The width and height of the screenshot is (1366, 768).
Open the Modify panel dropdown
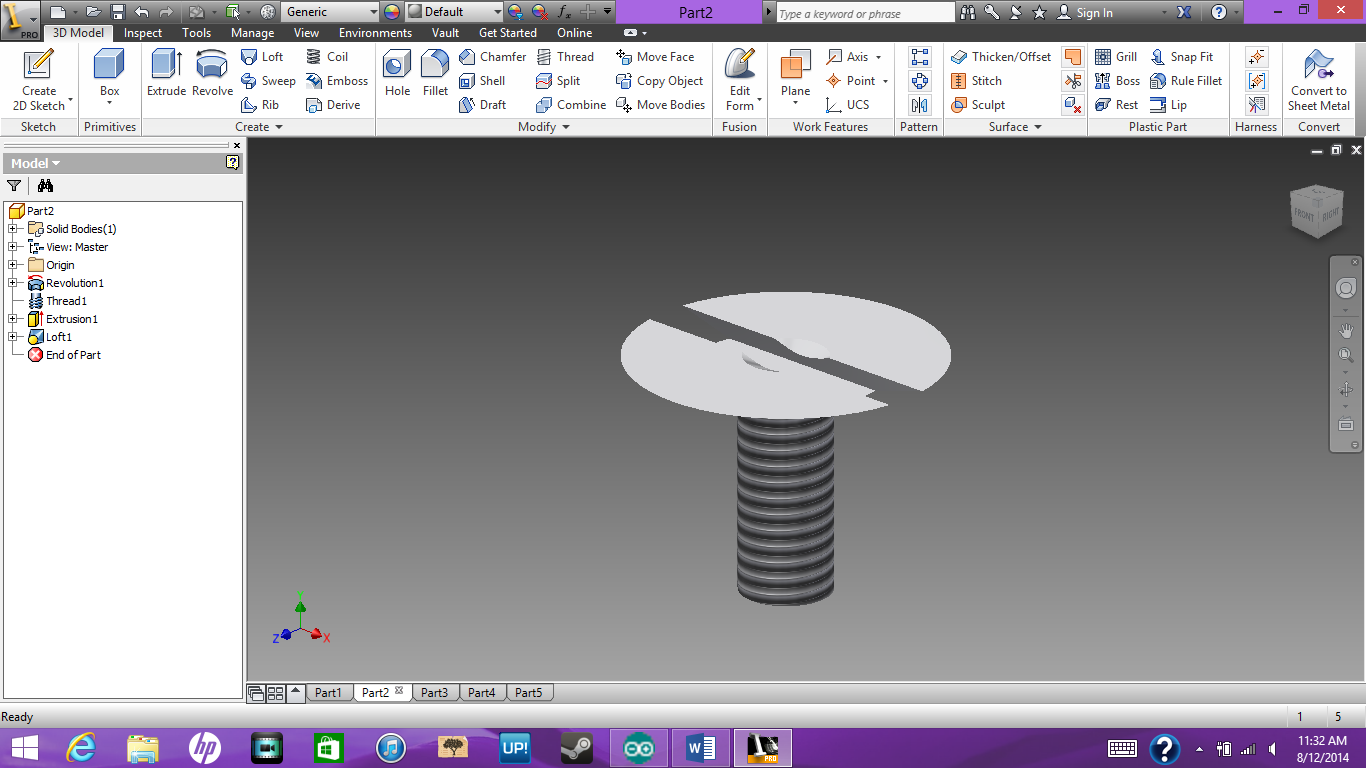[544, 127]
